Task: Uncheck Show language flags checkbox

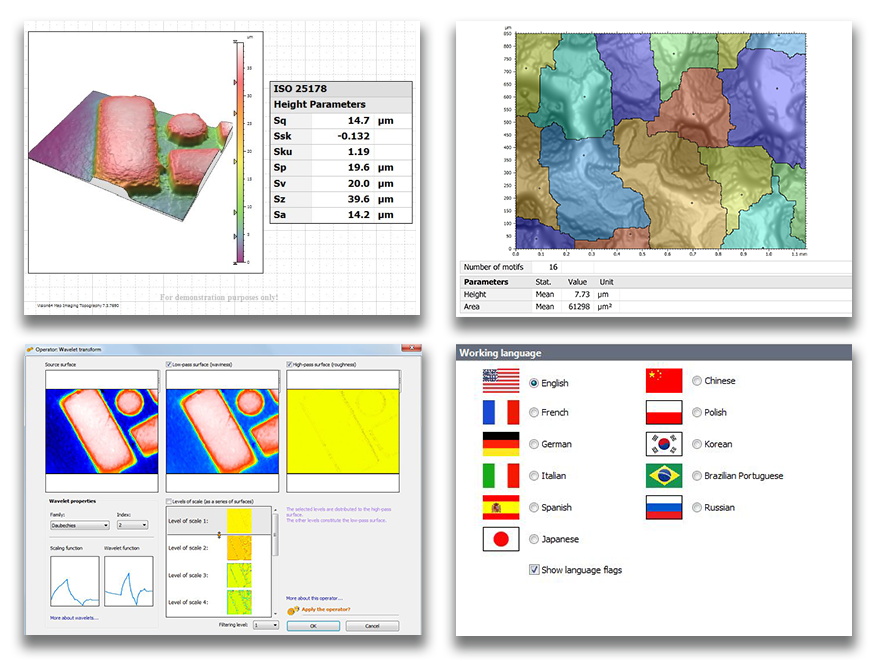Action: click(x=534, y=570)
